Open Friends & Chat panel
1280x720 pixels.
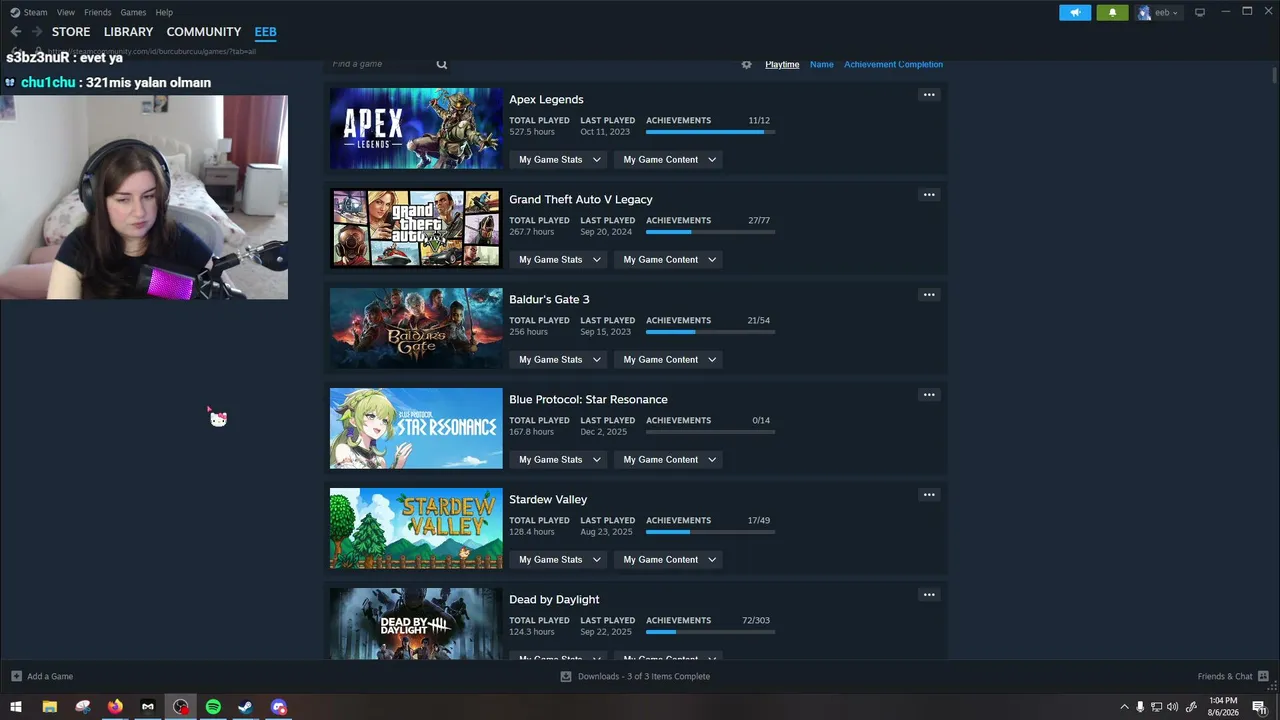[1233, 676]
